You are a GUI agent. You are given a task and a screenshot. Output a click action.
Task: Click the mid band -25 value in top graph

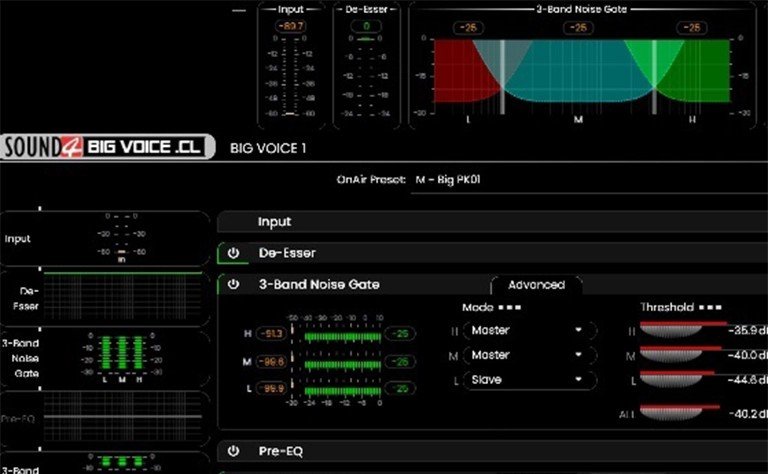click(x=578, y=27)
